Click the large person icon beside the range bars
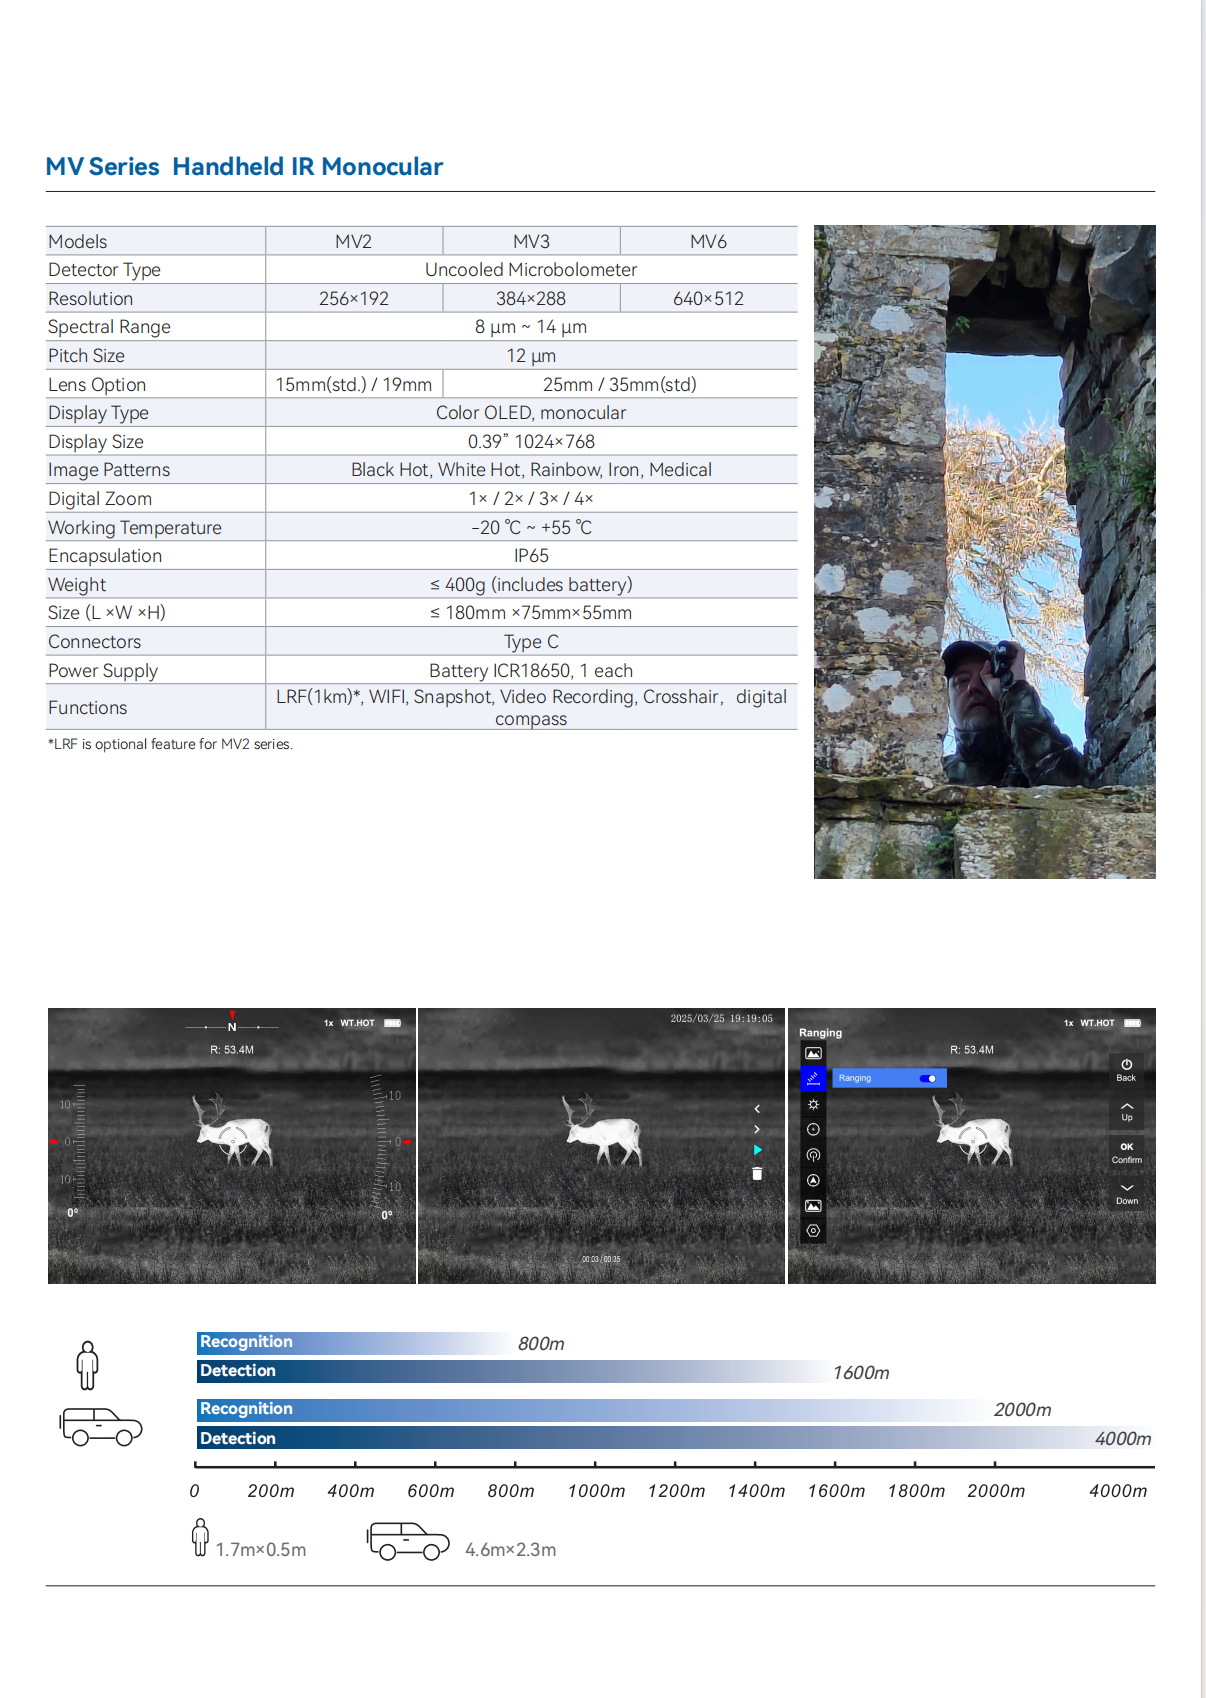This screenshot has height=1698, width=1206. [x=88, y=1365]
